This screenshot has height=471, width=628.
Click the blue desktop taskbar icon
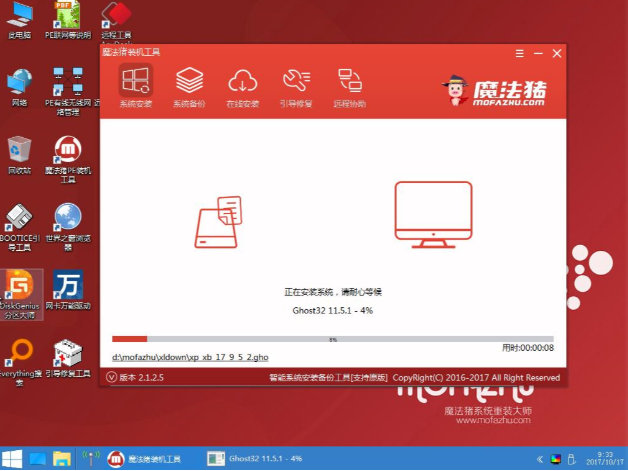(x=38, y=459)
